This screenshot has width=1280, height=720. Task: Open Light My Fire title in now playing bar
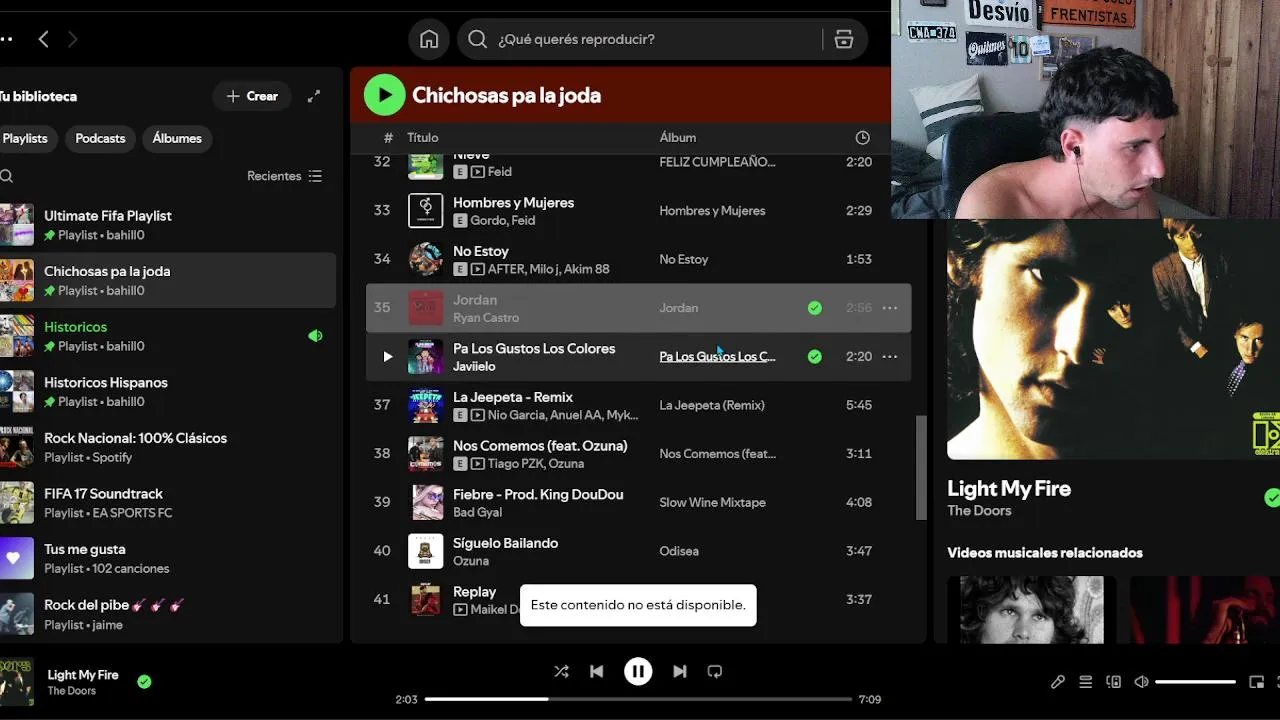(x=83, y=675)
